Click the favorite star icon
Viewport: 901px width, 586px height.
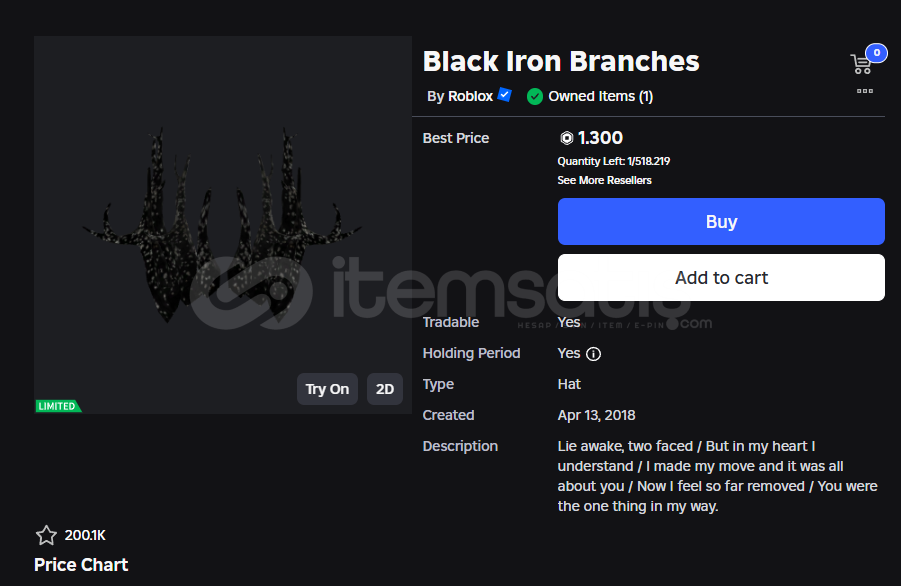[x=46, y=535]
